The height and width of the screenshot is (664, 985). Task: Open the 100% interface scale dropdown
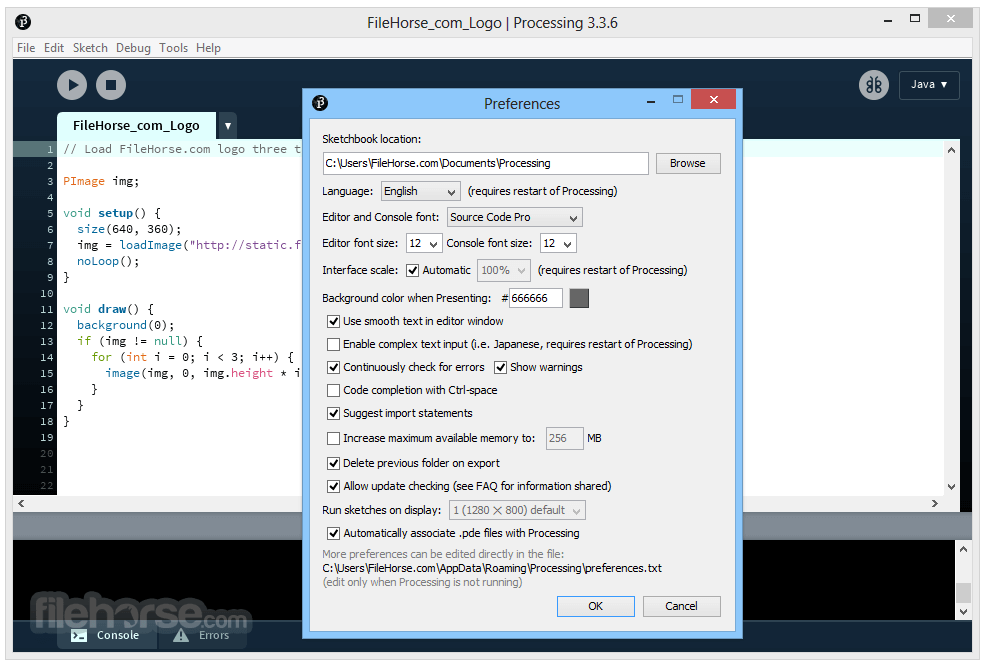point(504,270)
